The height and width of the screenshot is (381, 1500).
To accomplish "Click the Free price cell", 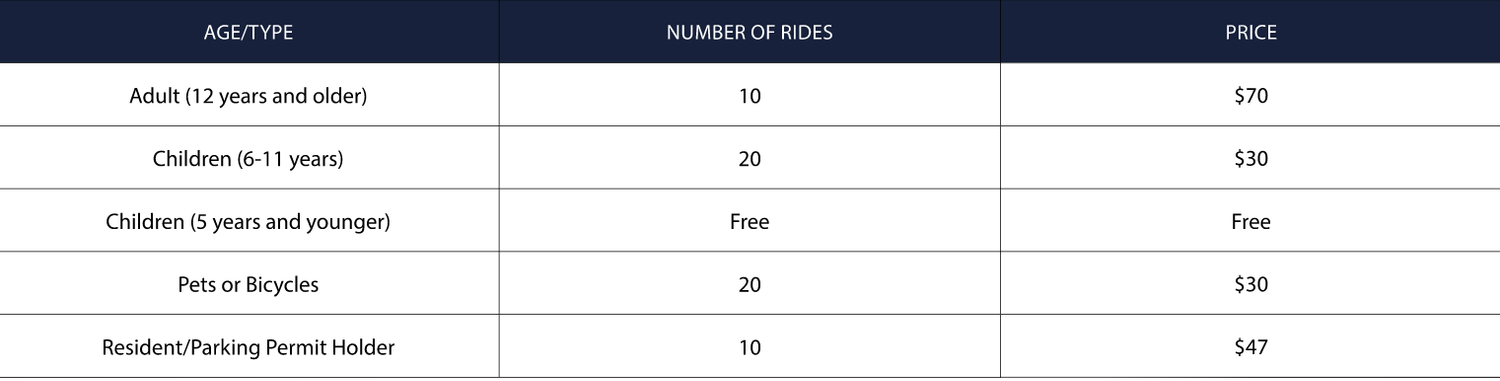I will [x=1251, y=222].
